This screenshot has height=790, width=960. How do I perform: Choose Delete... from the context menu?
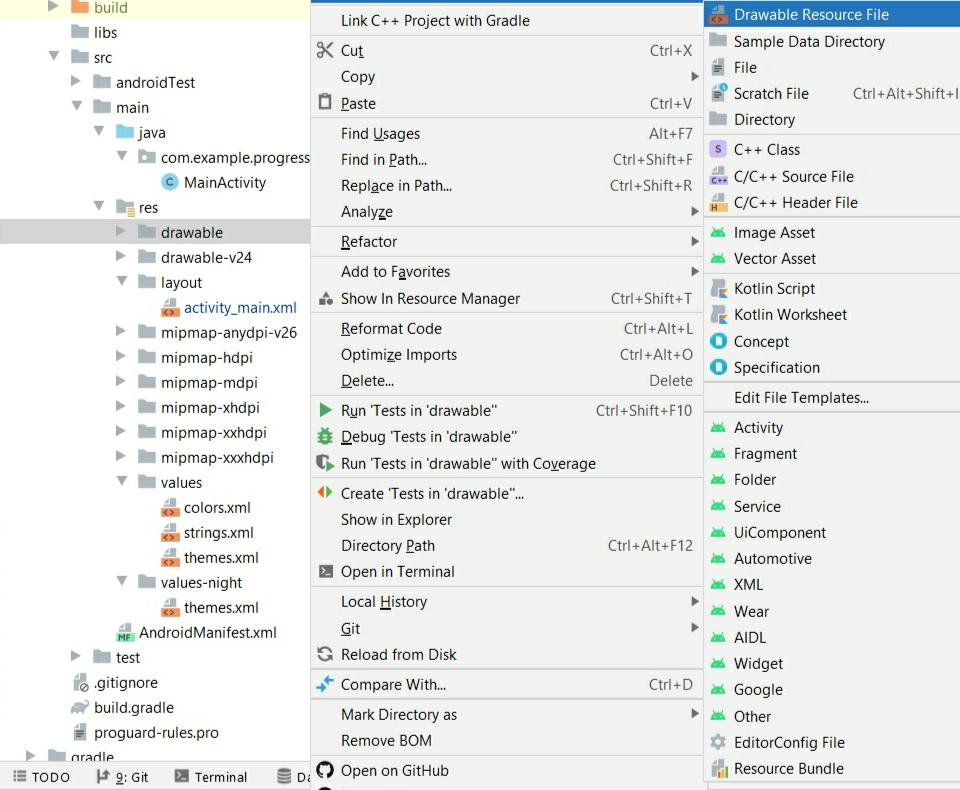[508, 380]
